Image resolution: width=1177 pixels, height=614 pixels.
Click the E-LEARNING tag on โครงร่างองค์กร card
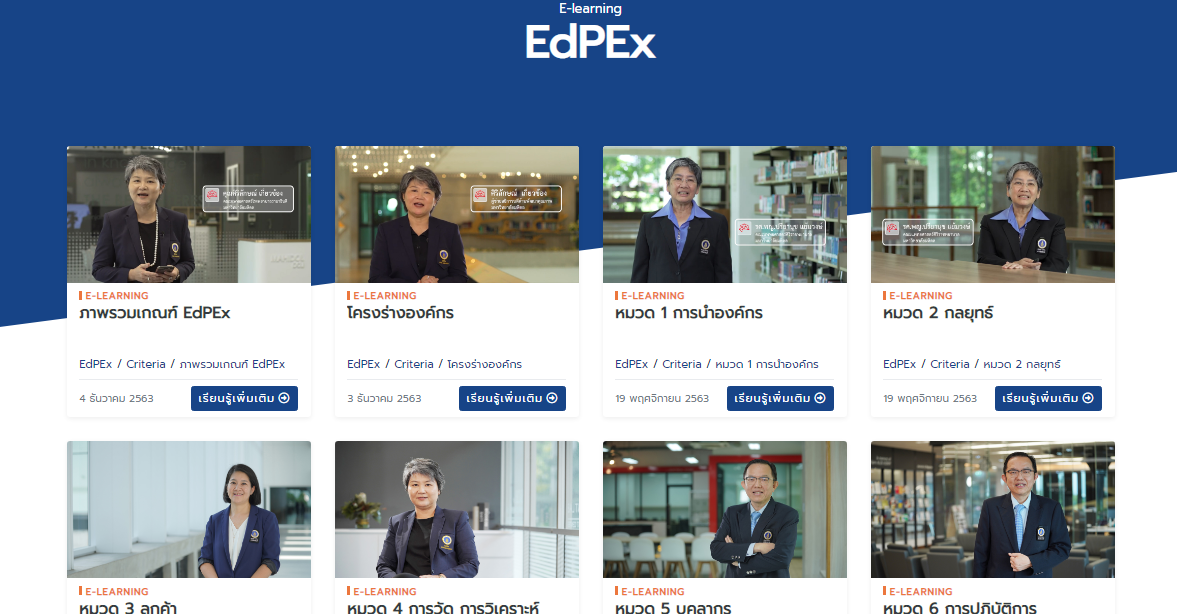click(x=384, y=296)
